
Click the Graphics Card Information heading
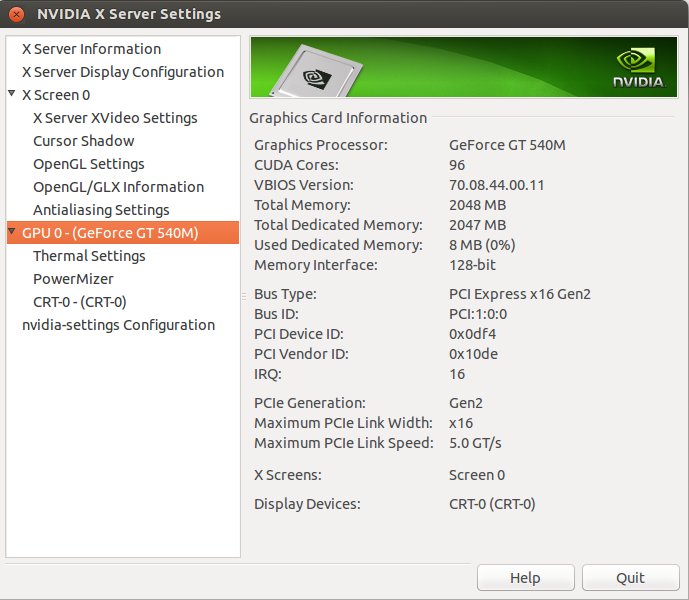[338, 118]
